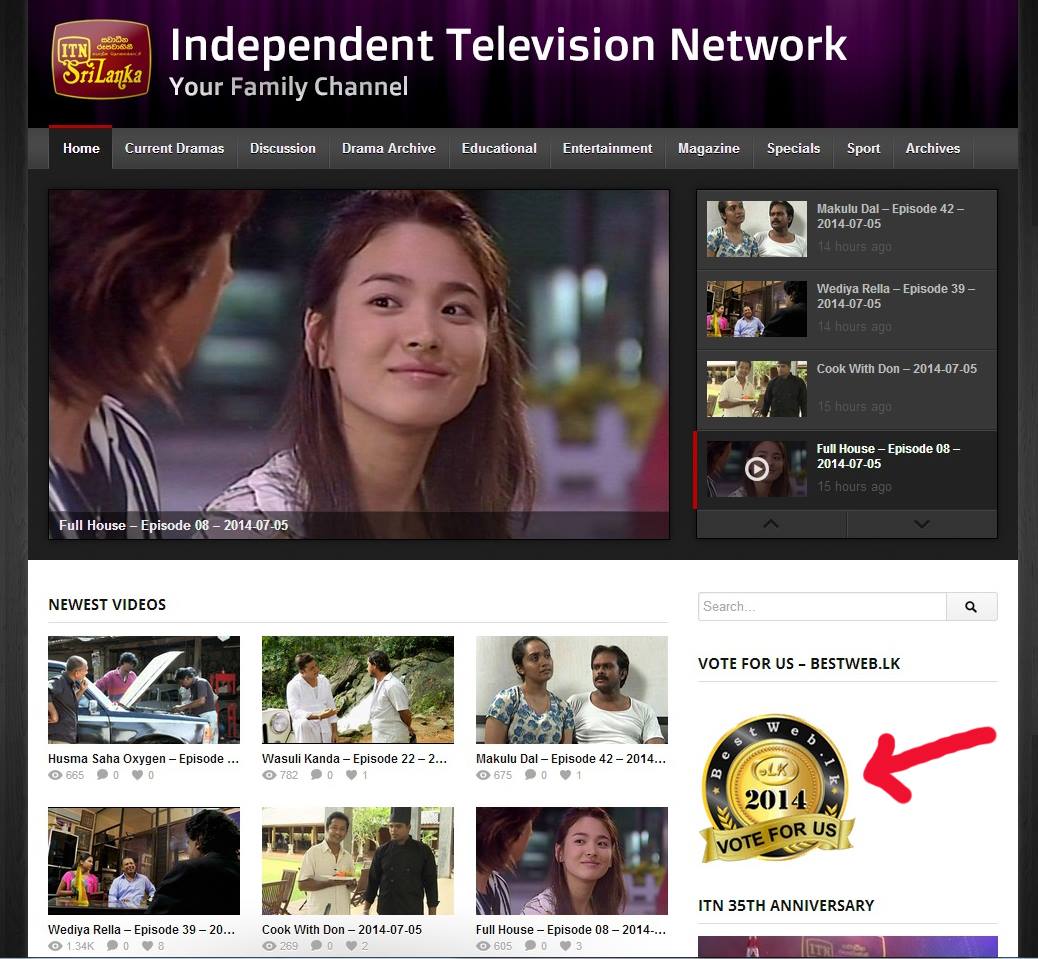Viewport: 1038px width, 959px height.
Task: Click the play icon on Full House thumbnail
Action: click(x=757, y=469)
